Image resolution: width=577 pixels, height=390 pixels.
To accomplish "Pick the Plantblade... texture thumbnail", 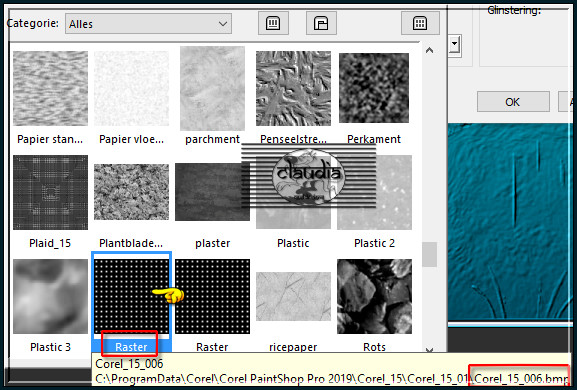I will [x=131, y=192].
